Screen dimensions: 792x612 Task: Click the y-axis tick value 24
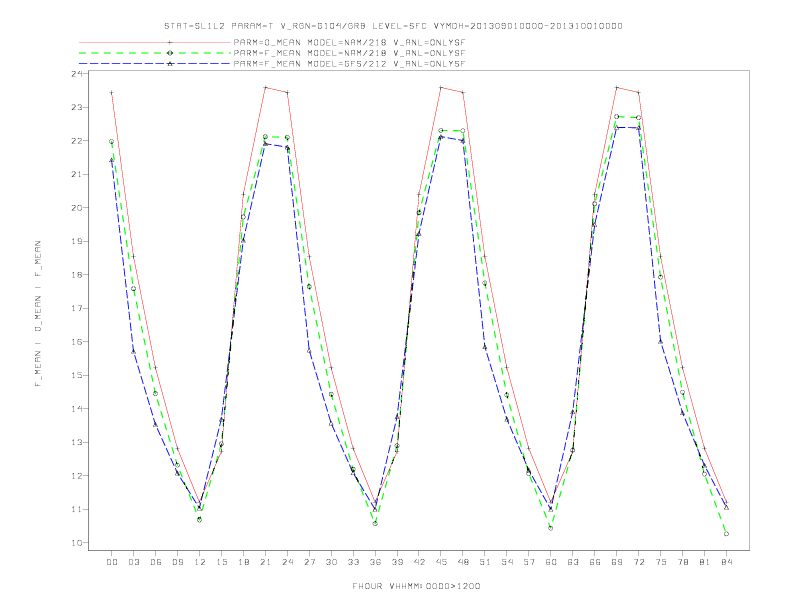tap(76, 74)
